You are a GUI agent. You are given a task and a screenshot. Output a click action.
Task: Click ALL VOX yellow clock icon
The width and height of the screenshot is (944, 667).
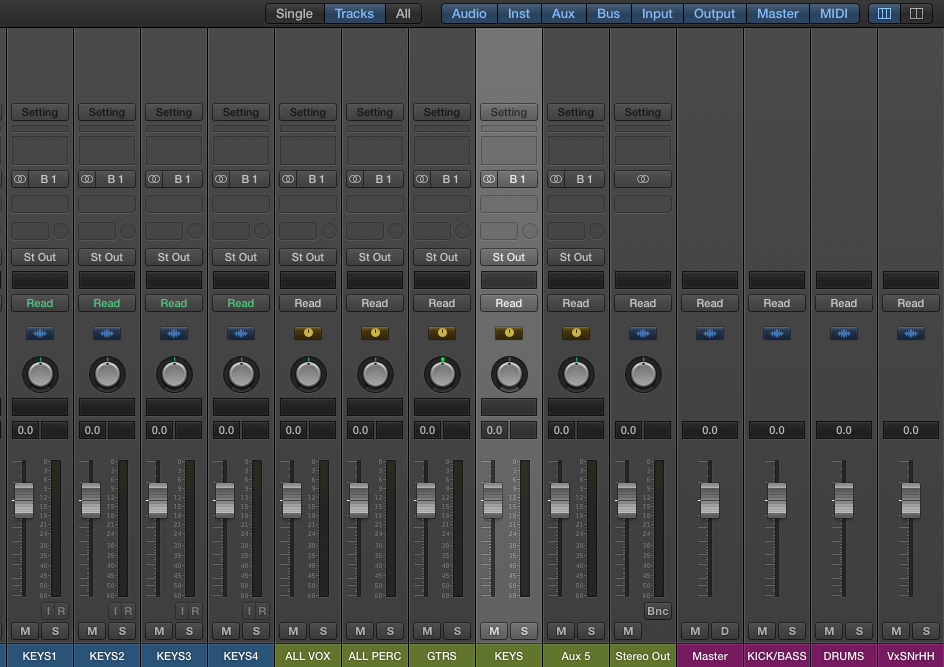coord(308,332)
